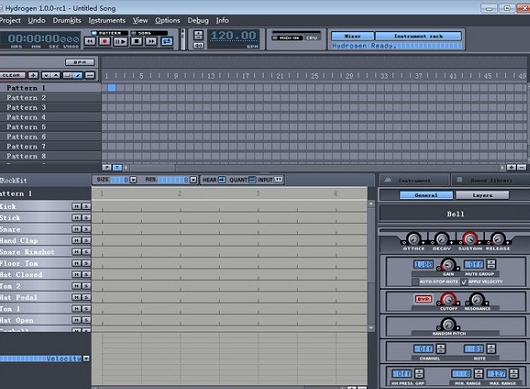Move selected pattern up
Image resolution: width=530 pixels, height=389 pixels.
[56, 75]
